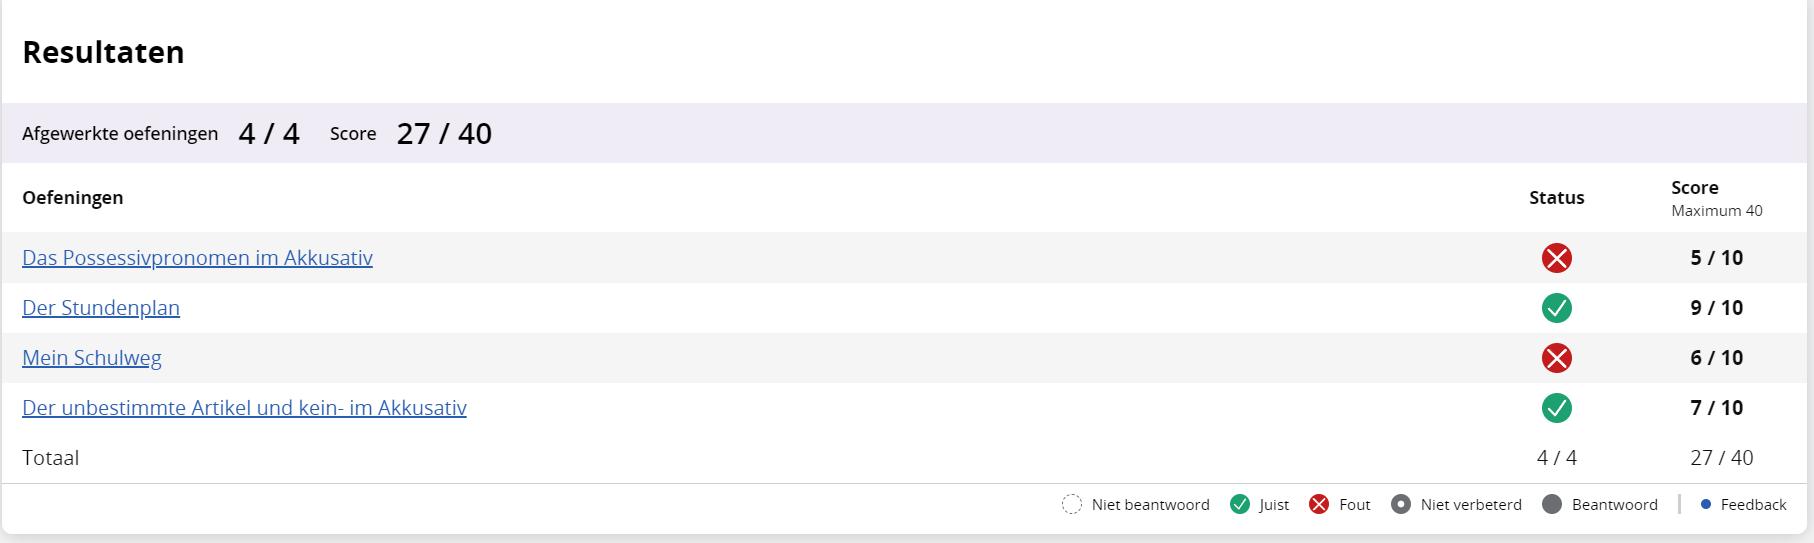This screenshot has width=1814, height=543.
Task: Click the 6 / 10 score
Action: click(1716, 358)
